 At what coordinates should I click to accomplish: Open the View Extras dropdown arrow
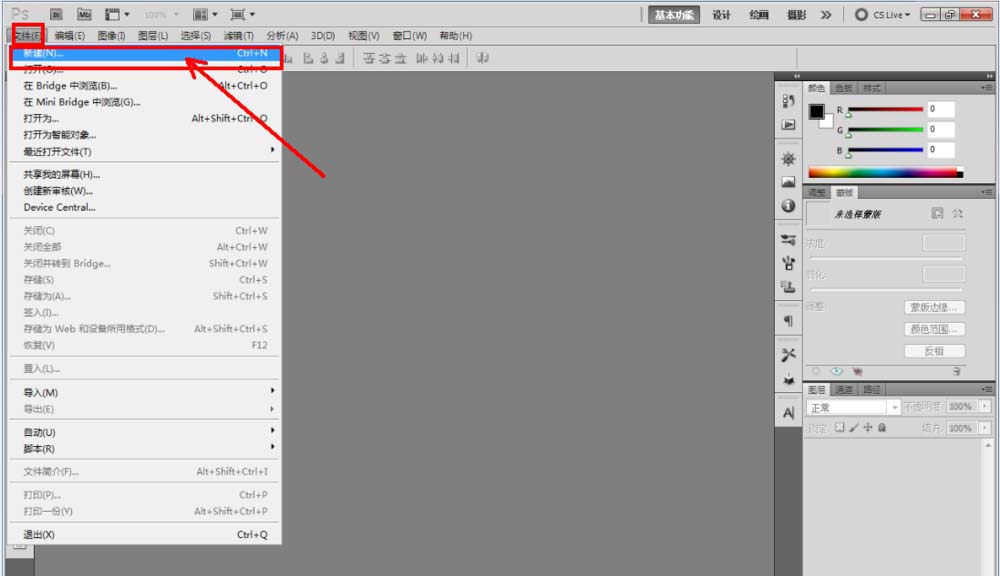126,14
